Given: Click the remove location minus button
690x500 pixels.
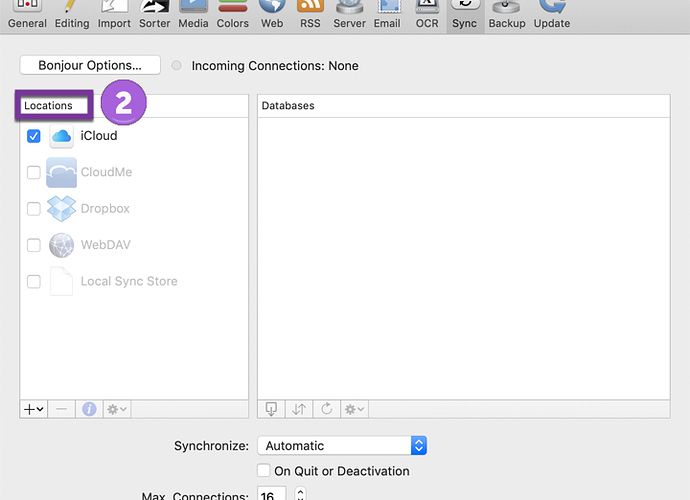Looking at the screenshot, I should click(62, 409).
